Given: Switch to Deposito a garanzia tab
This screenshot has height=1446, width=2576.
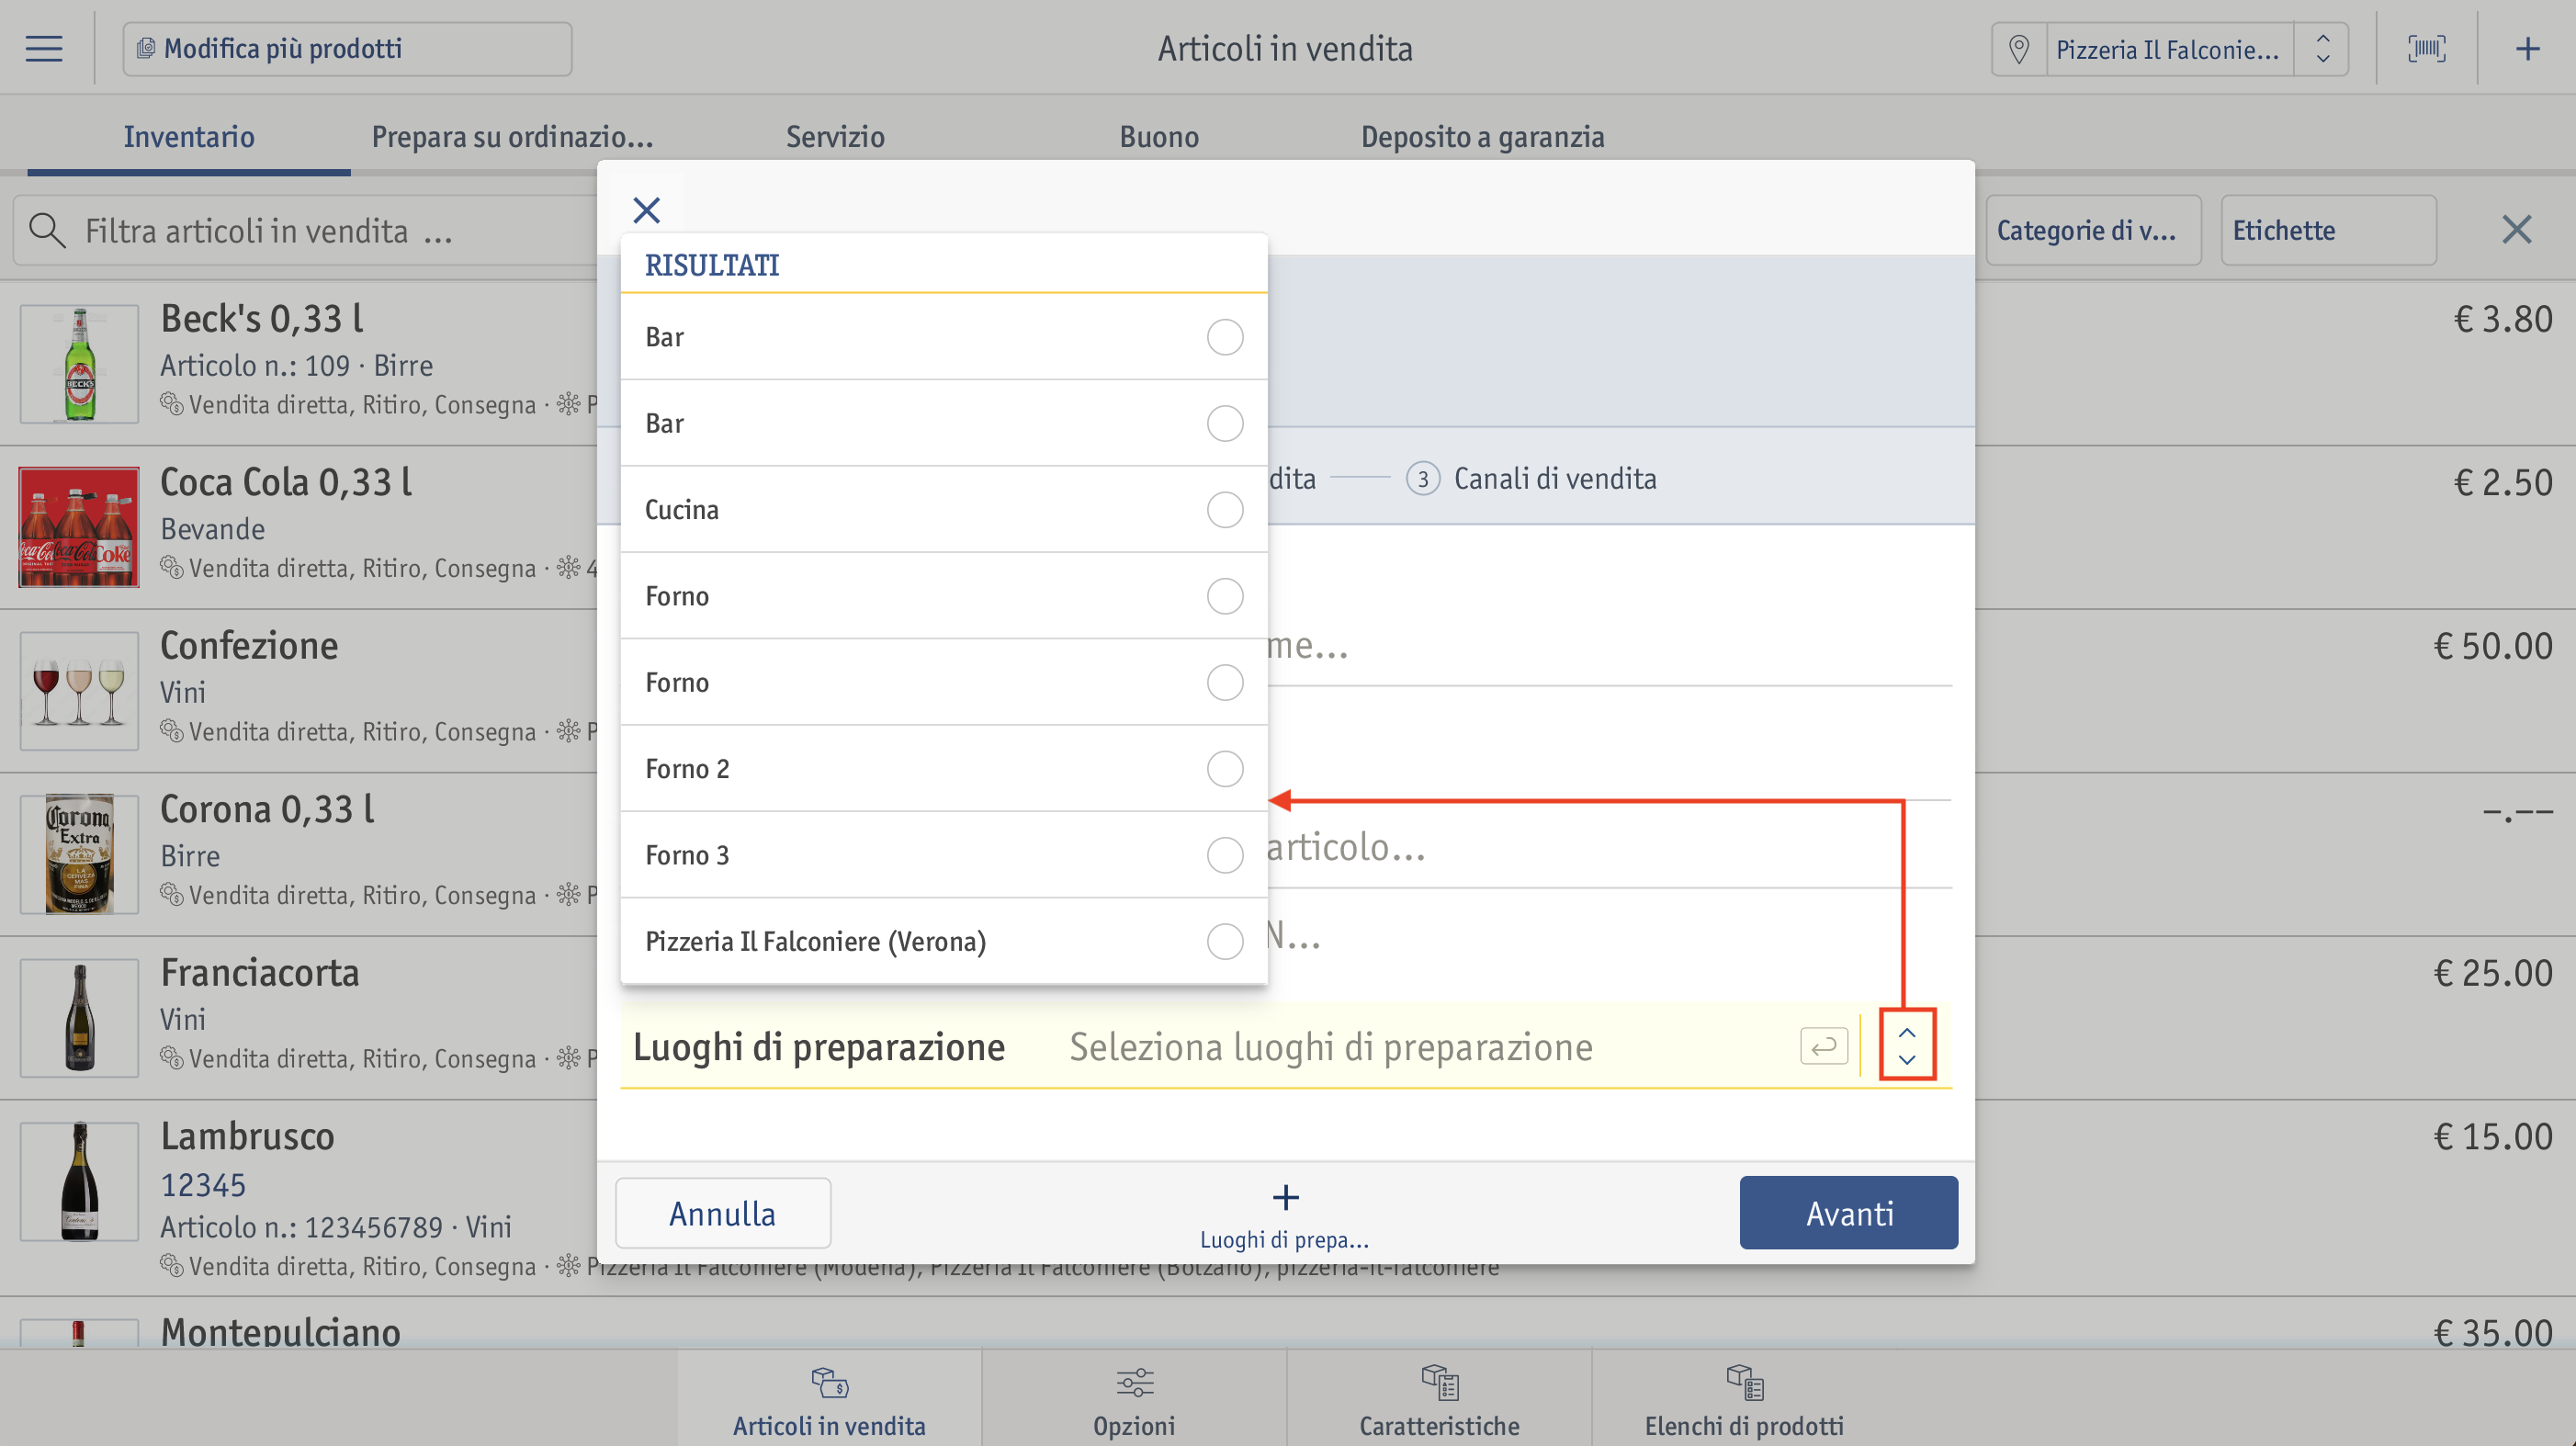Looking at the screenshot, I should coord(1482,137).
